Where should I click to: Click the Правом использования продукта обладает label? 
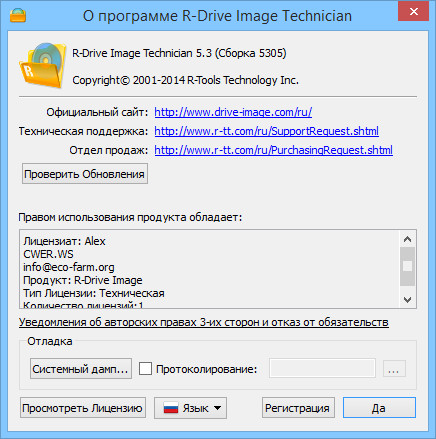point(130,217)
